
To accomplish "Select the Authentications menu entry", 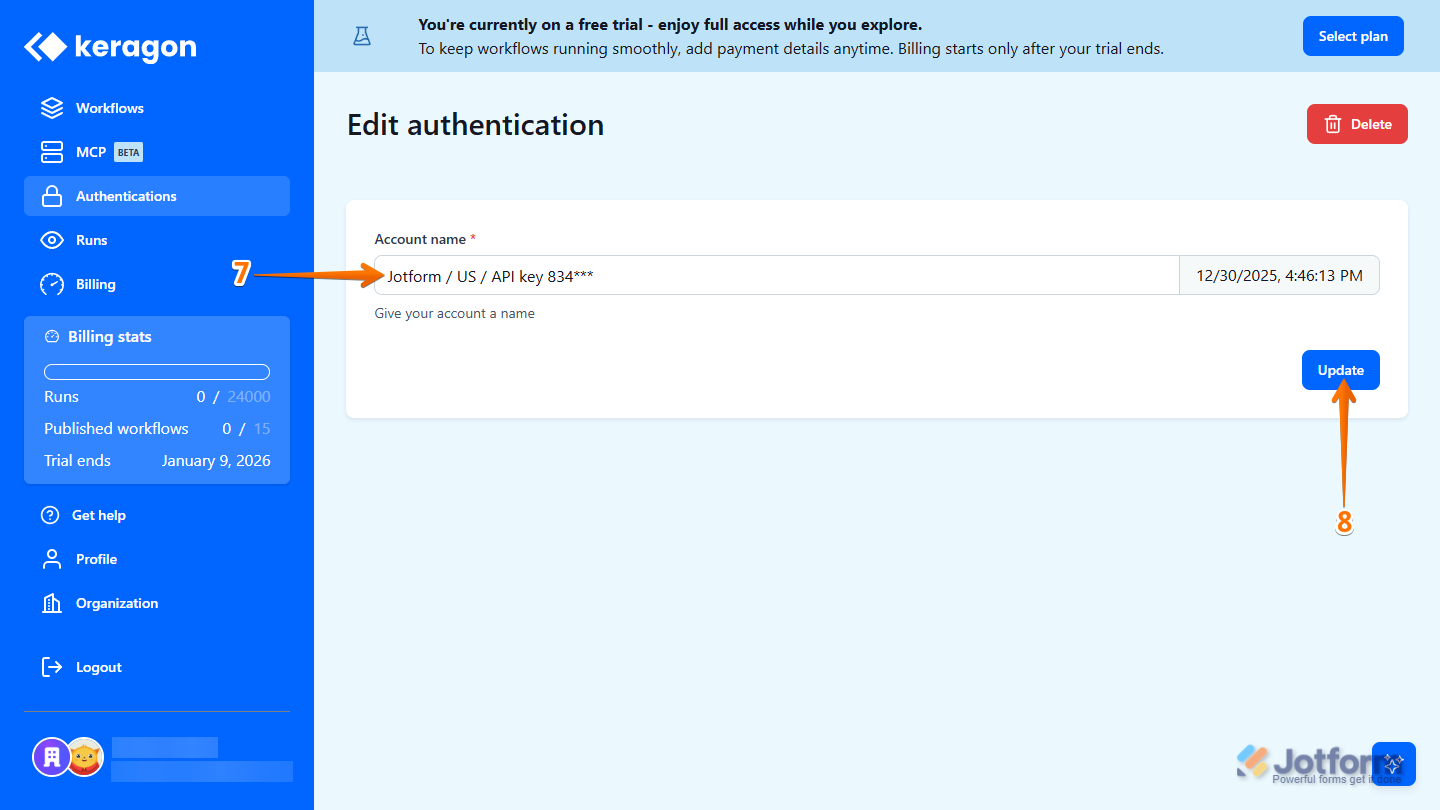I will coord(126,196).
